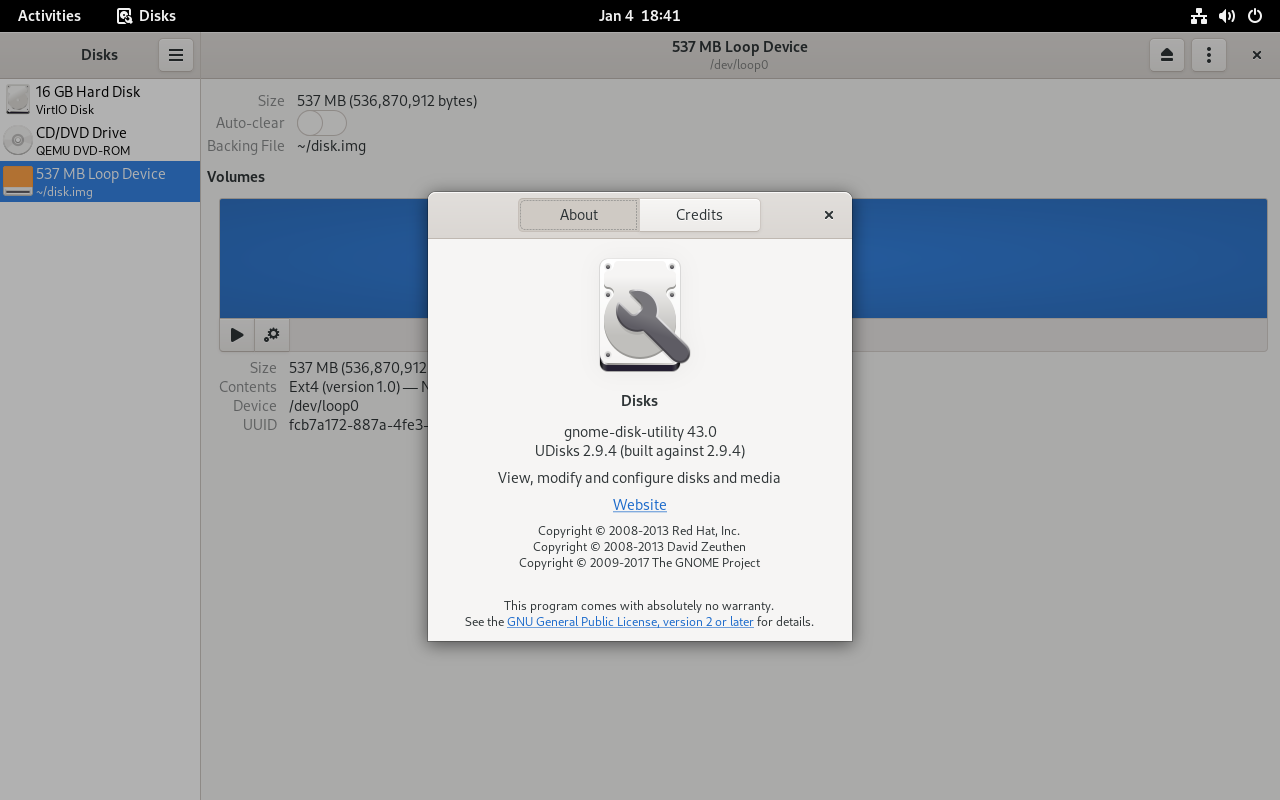Open the power menu tray icon
The height and width of the screenshot is (800, 1280).
click(1256, 16)
